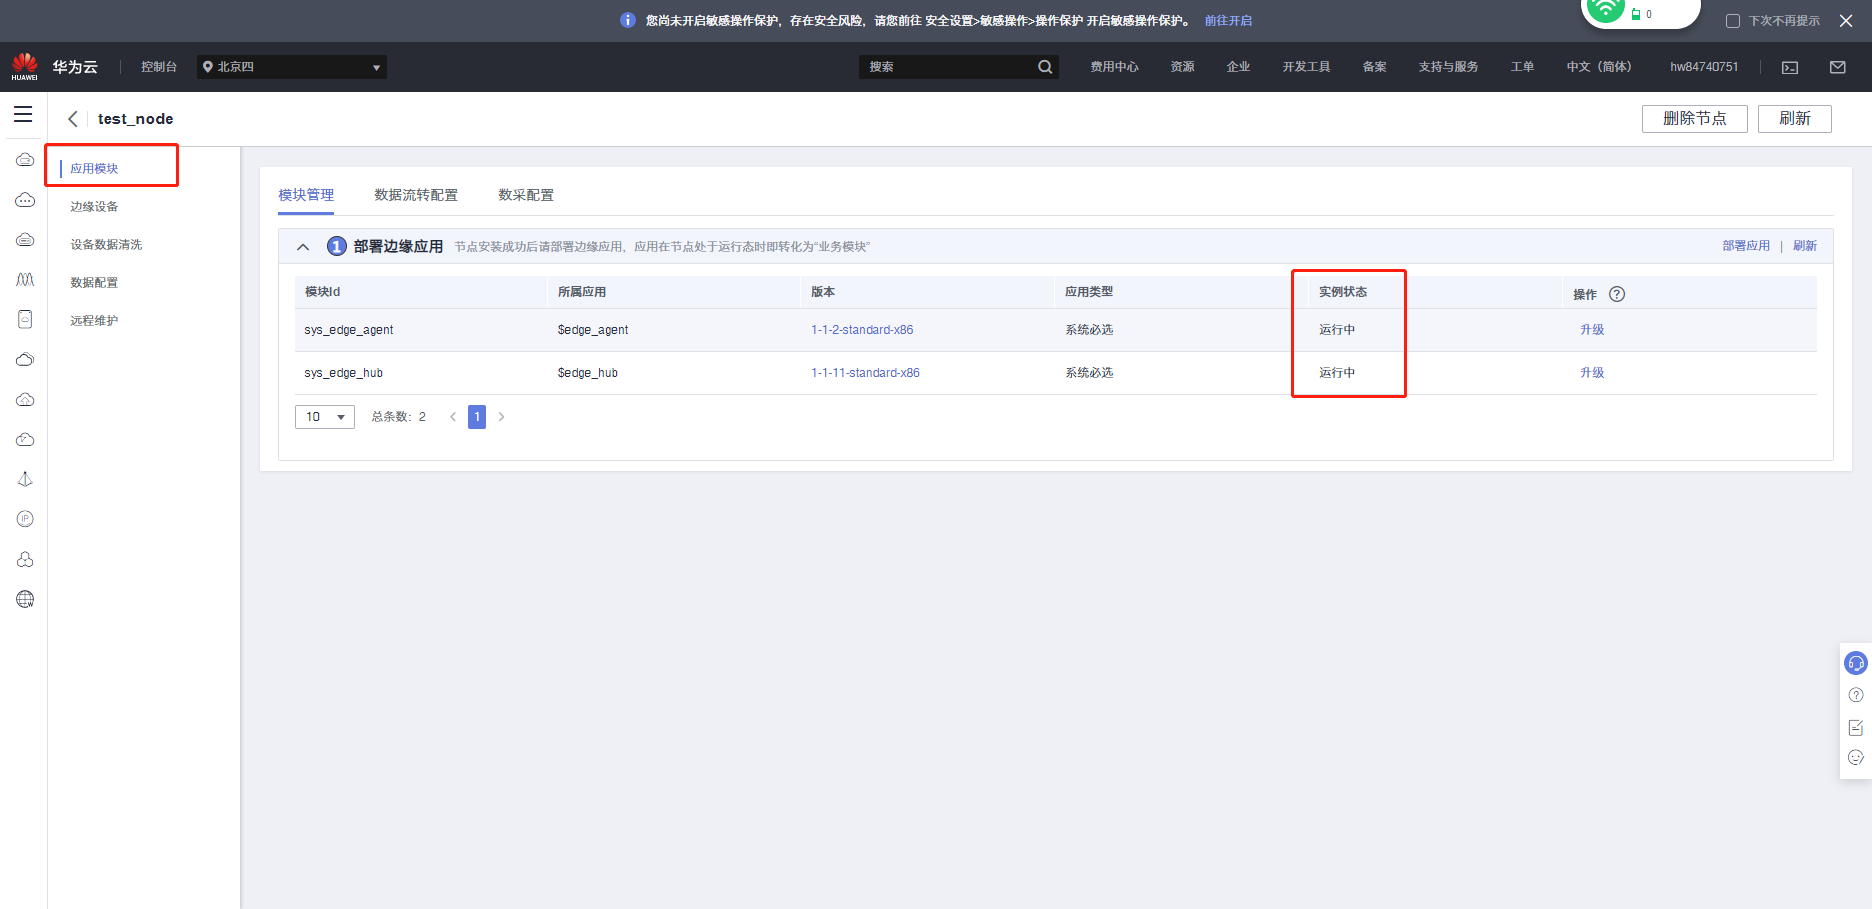Collapse the 部署边缘应用 section

point(303,247)
